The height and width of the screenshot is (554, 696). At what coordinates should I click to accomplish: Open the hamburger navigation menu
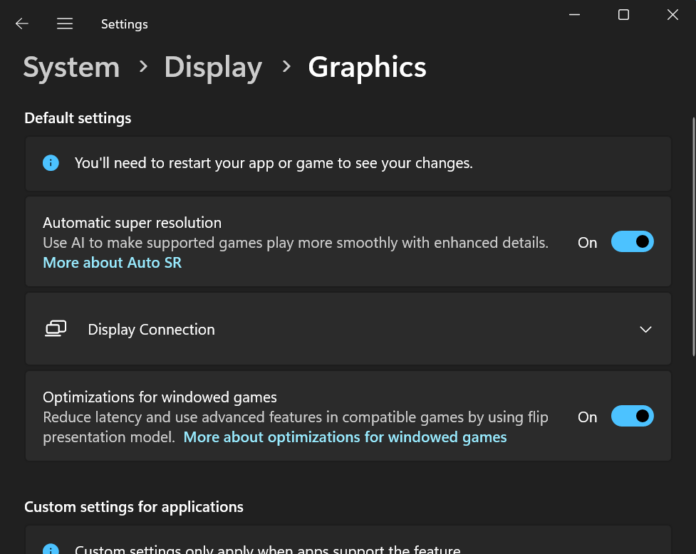(65, 23)
